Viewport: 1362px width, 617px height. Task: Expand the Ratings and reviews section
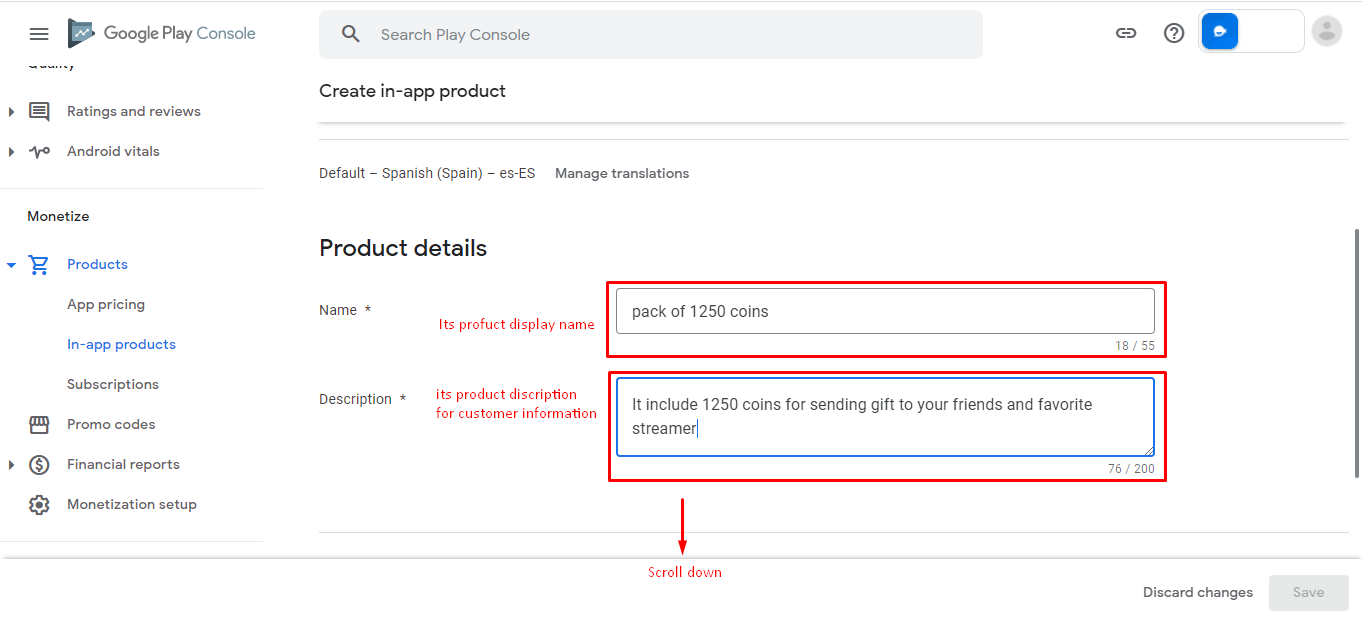pos(11,111)
